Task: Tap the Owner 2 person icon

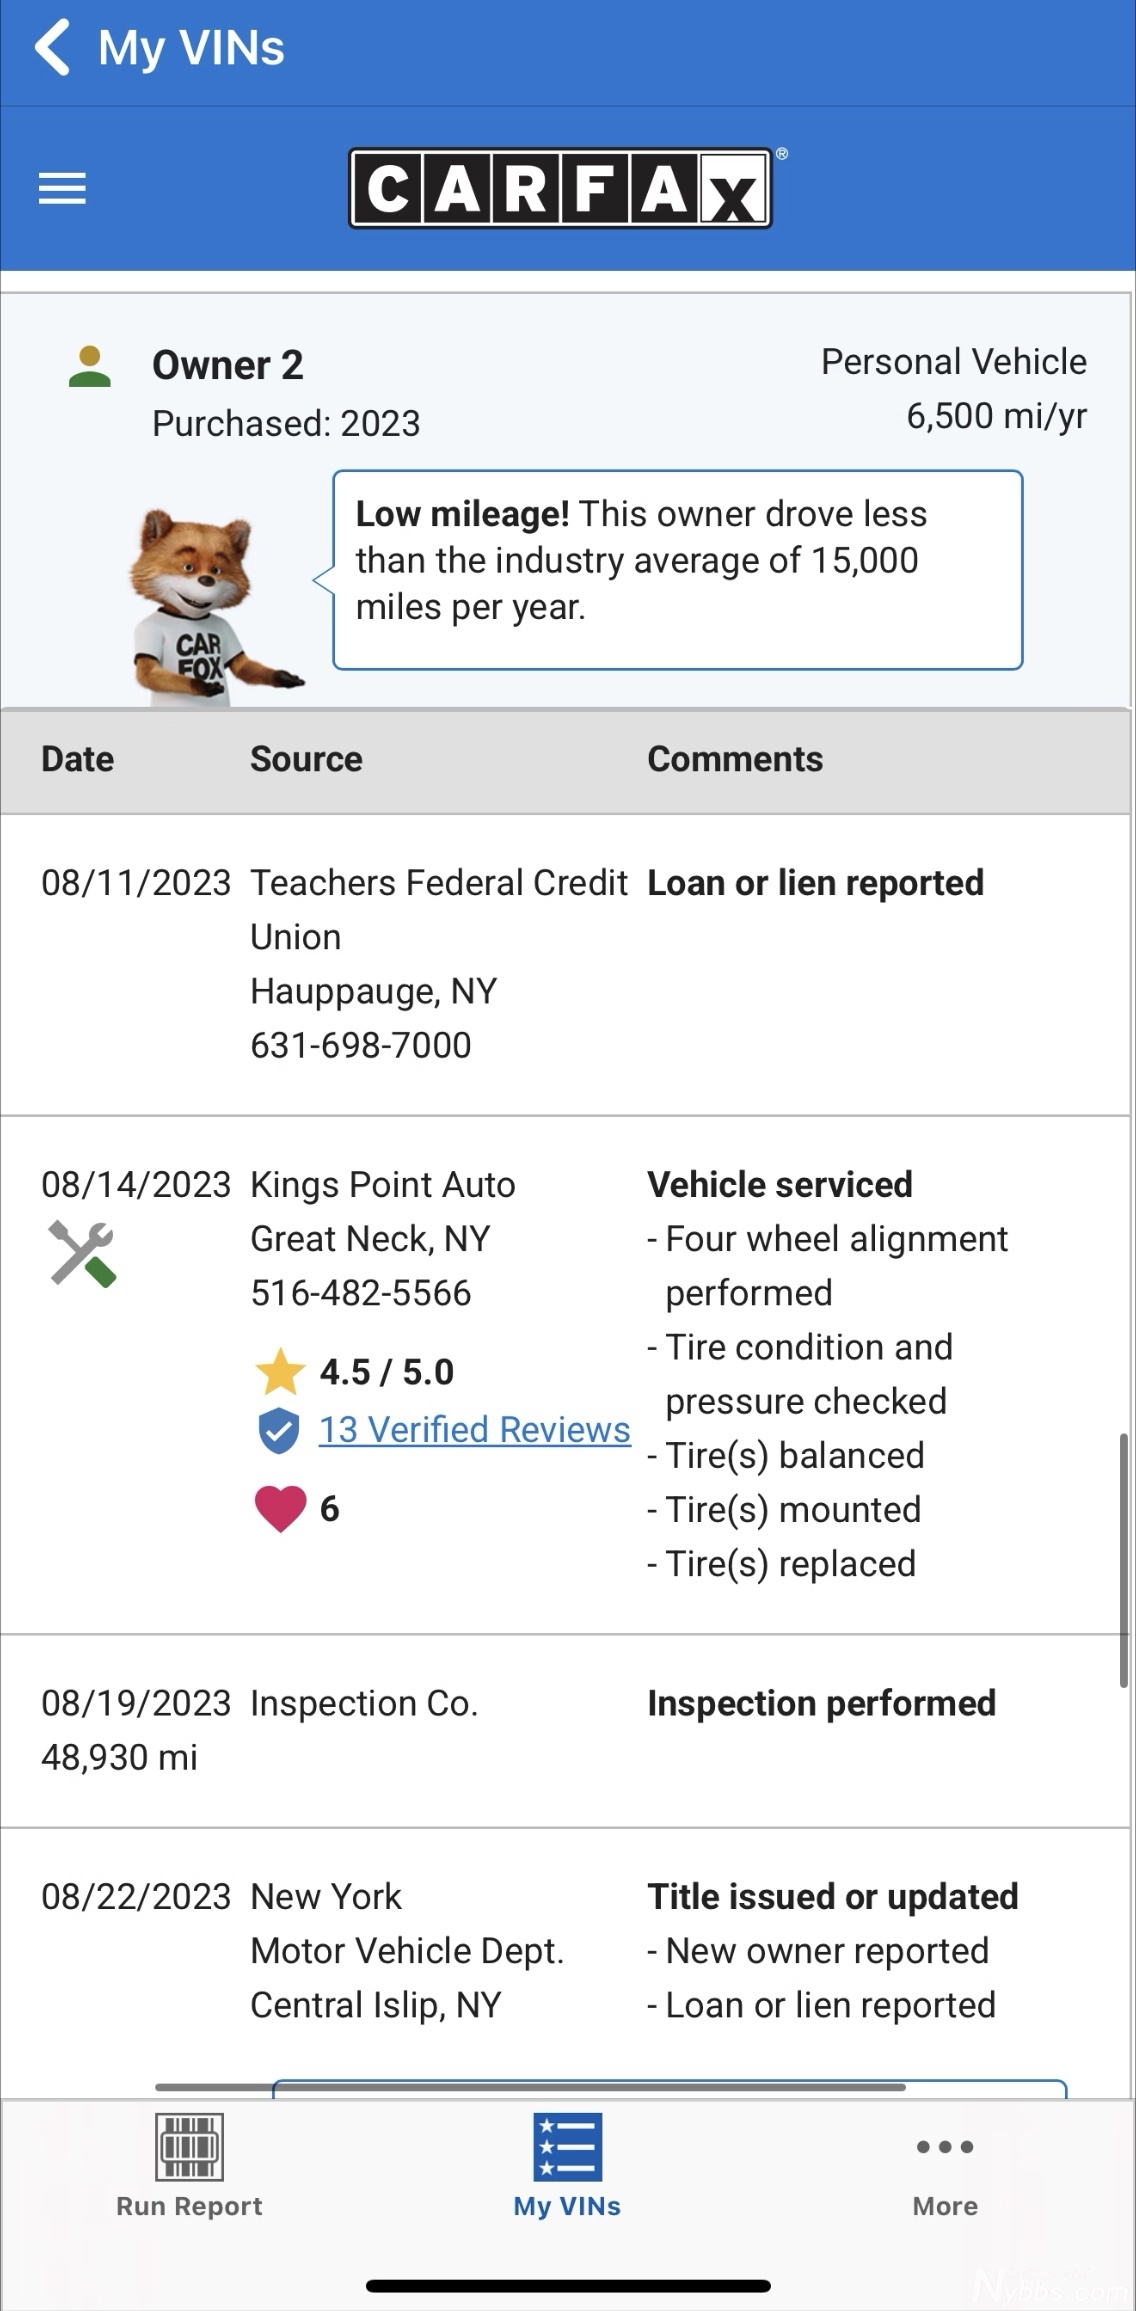Action: (89, 367)
